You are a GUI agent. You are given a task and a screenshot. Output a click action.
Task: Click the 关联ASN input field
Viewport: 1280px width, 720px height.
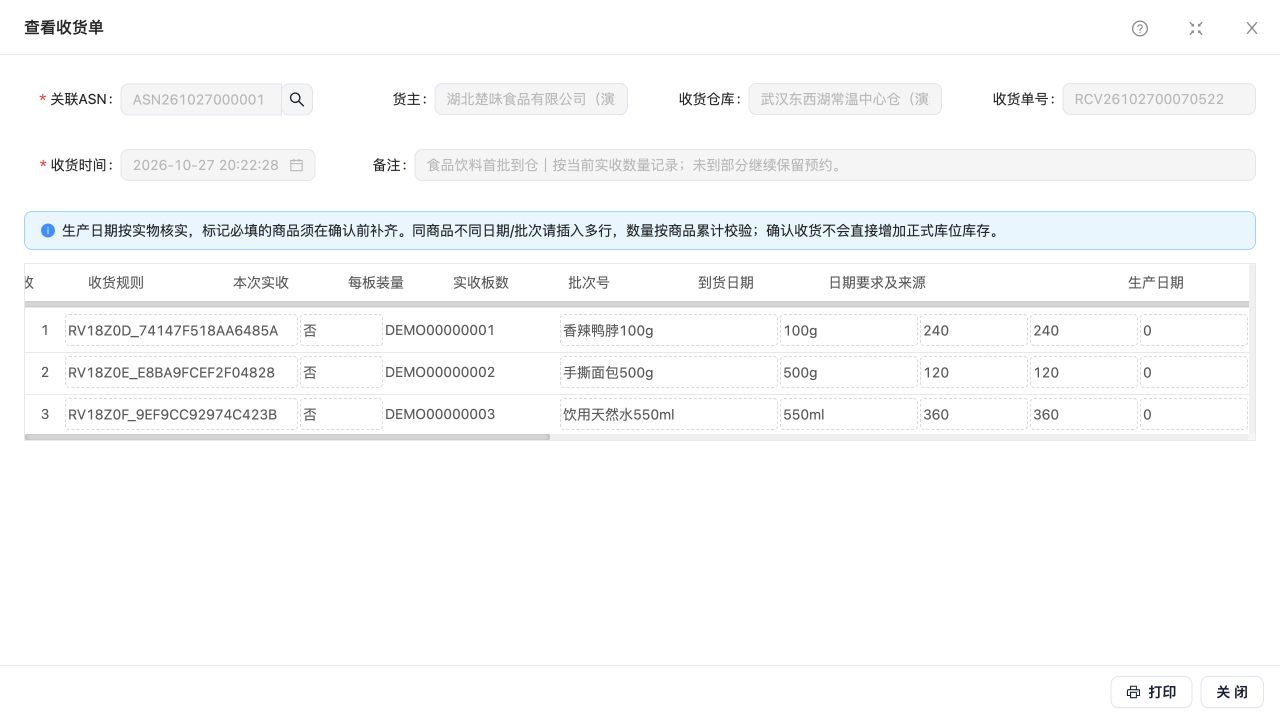(x=201, y=99)
